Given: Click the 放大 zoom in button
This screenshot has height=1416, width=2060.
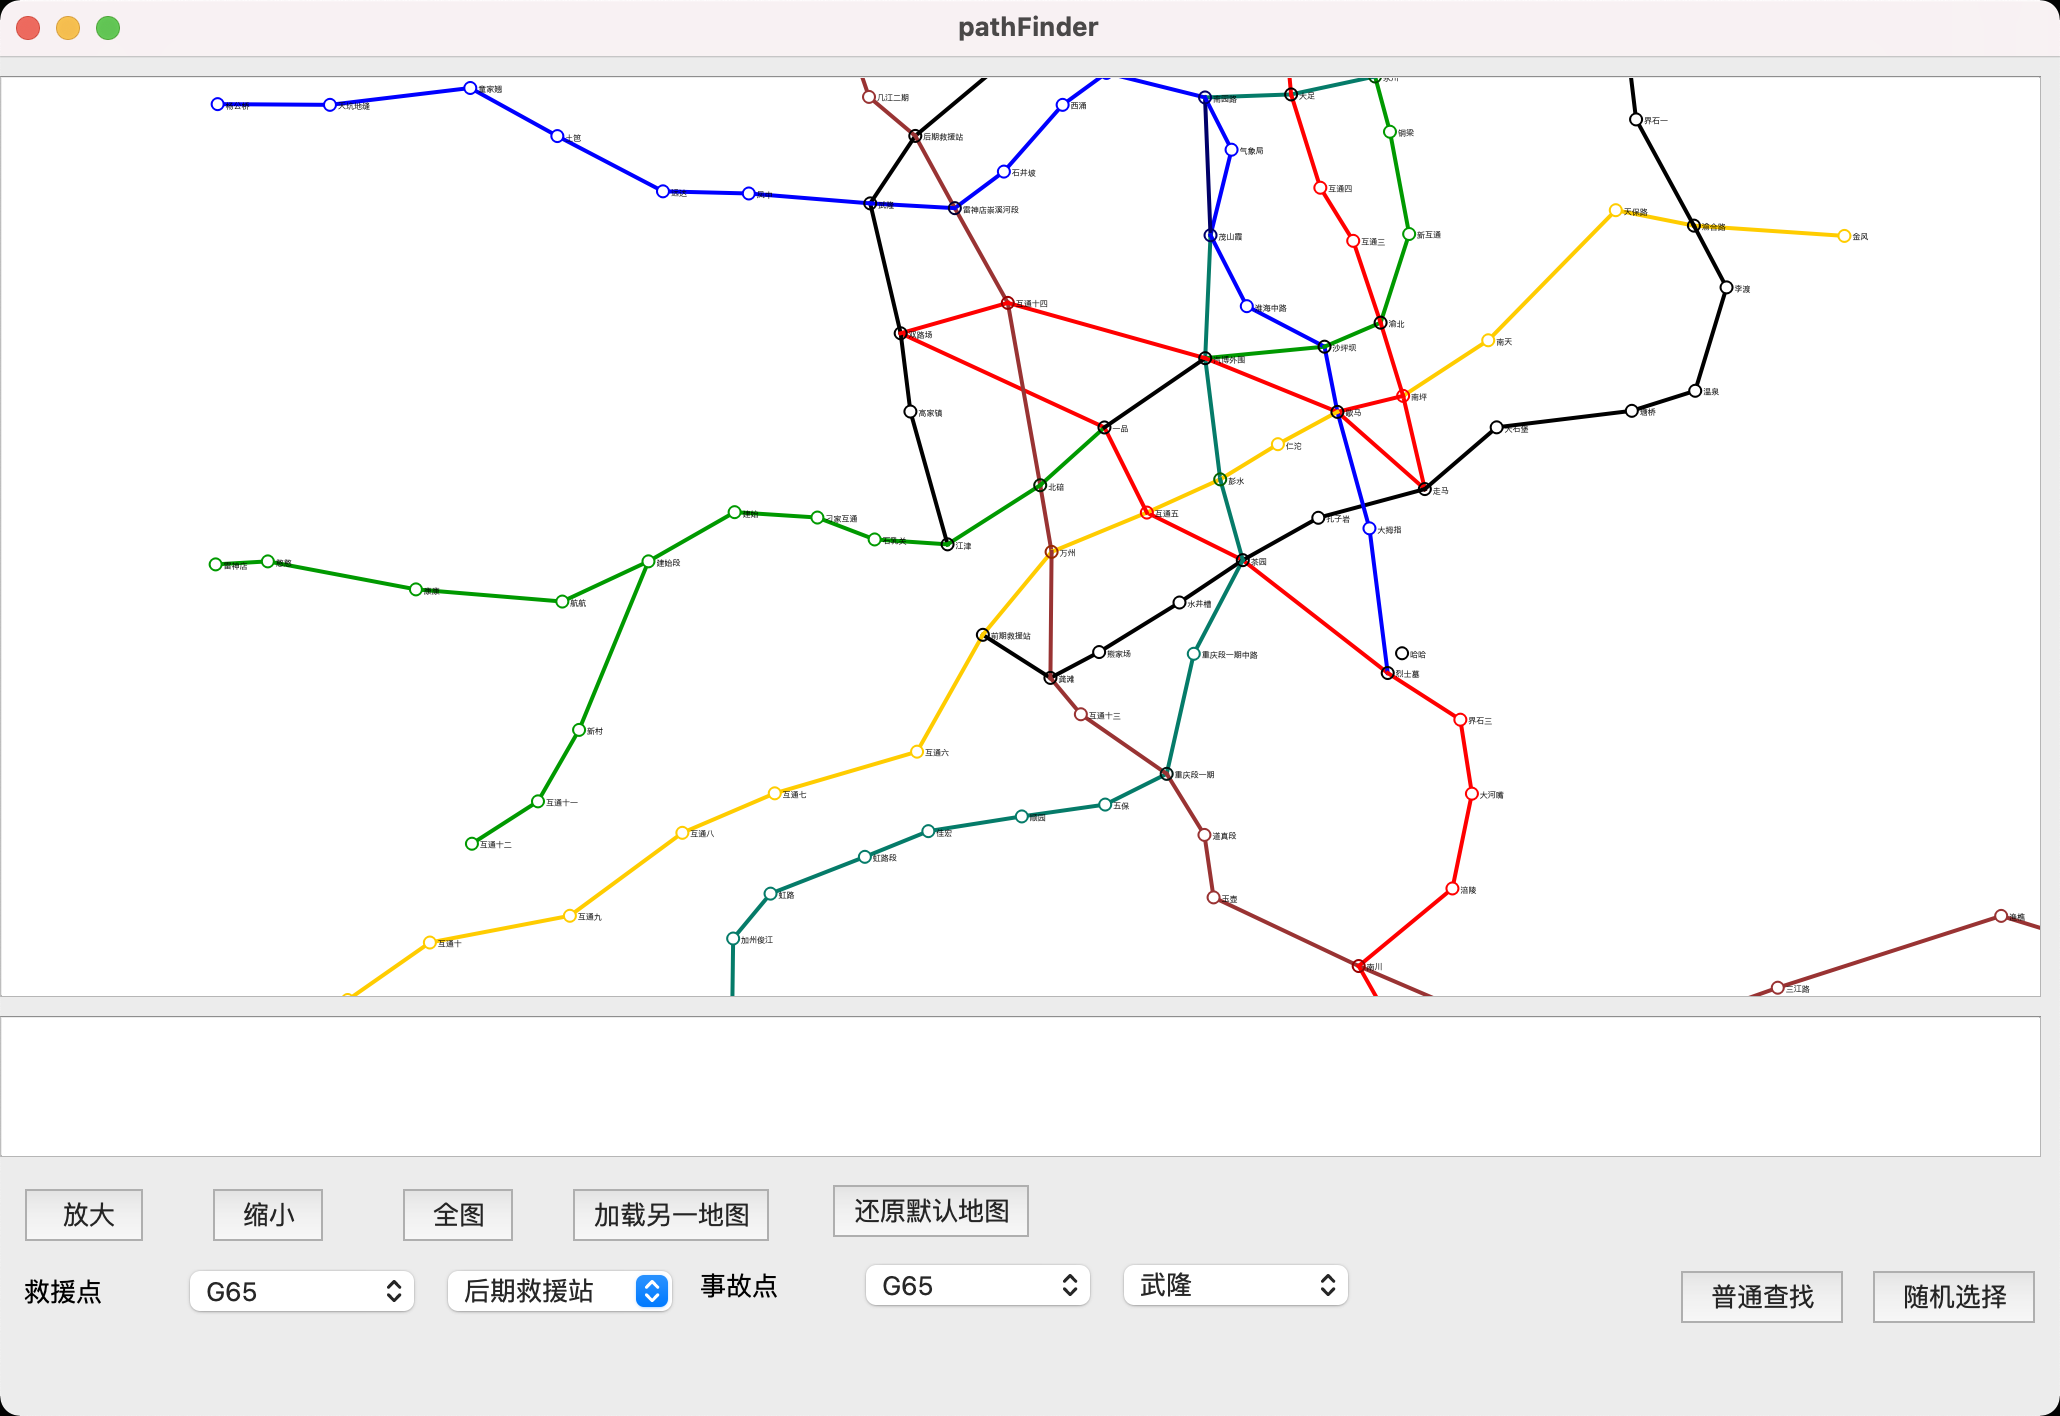Looking at the screenshot, I should click(x=84, y=1215).
